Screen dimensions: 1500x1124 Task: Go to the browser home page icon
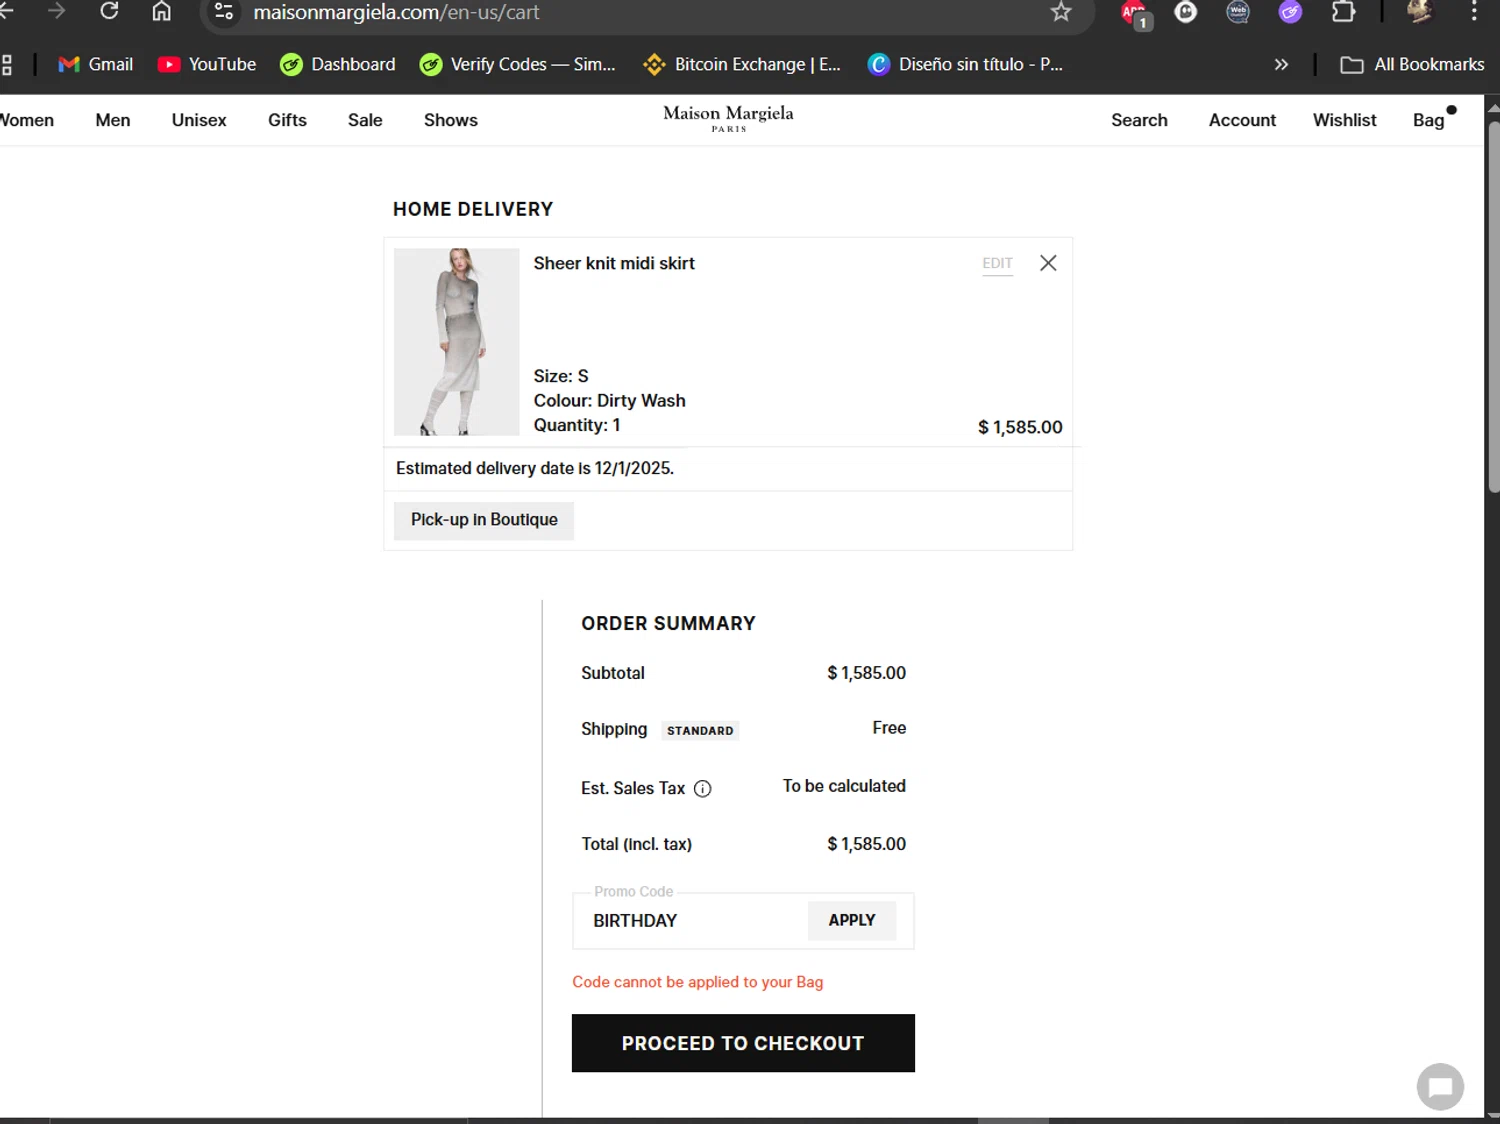click(161, 11)
